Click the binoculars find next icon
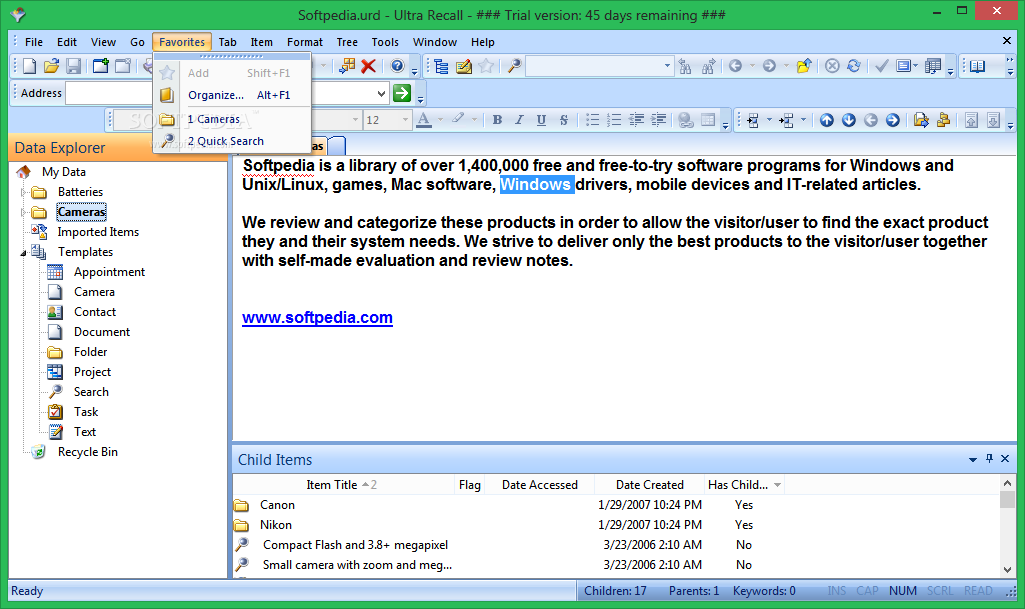This screenshot has width=1025, height=609. coord(708,66)
